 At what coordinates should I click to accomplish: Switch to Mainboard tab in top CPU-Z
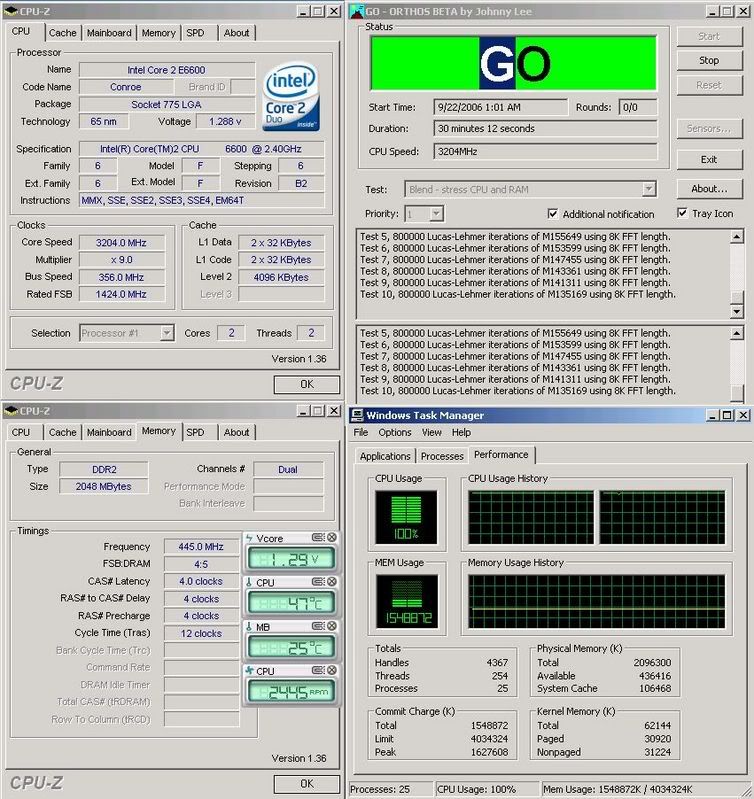point(109,33)
